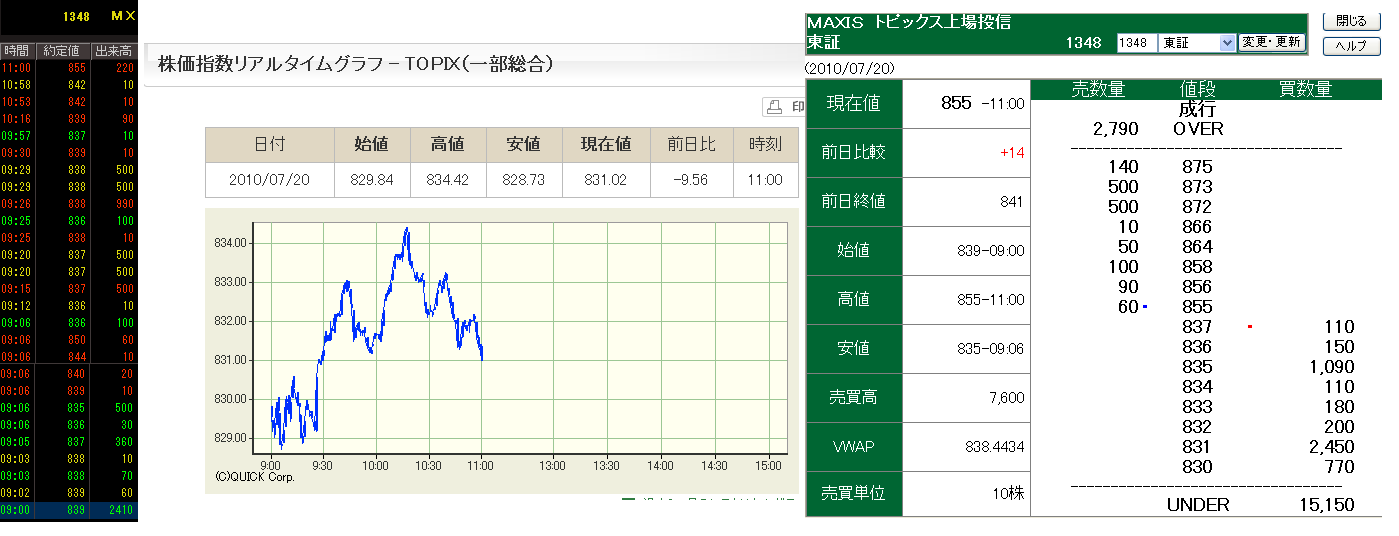Select the 09:05 row in the tick list

tap(69, 442)
